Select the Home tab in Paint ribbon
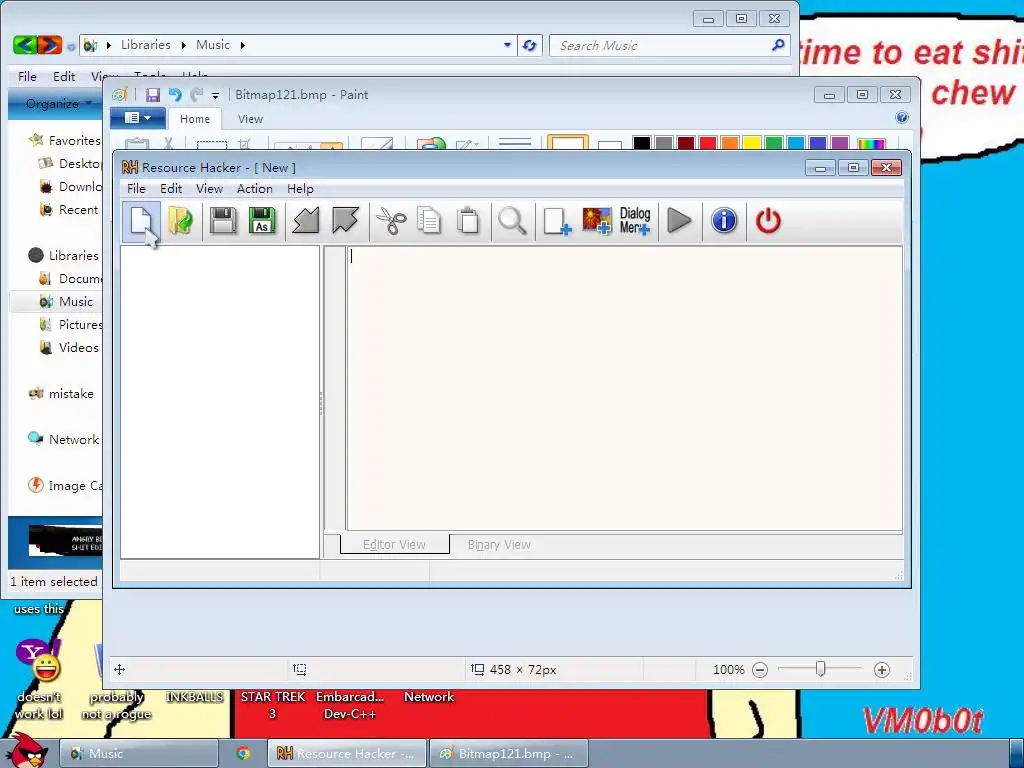Screen dimensions: 1024x768 pyautogui.click(x=195, y=119)
